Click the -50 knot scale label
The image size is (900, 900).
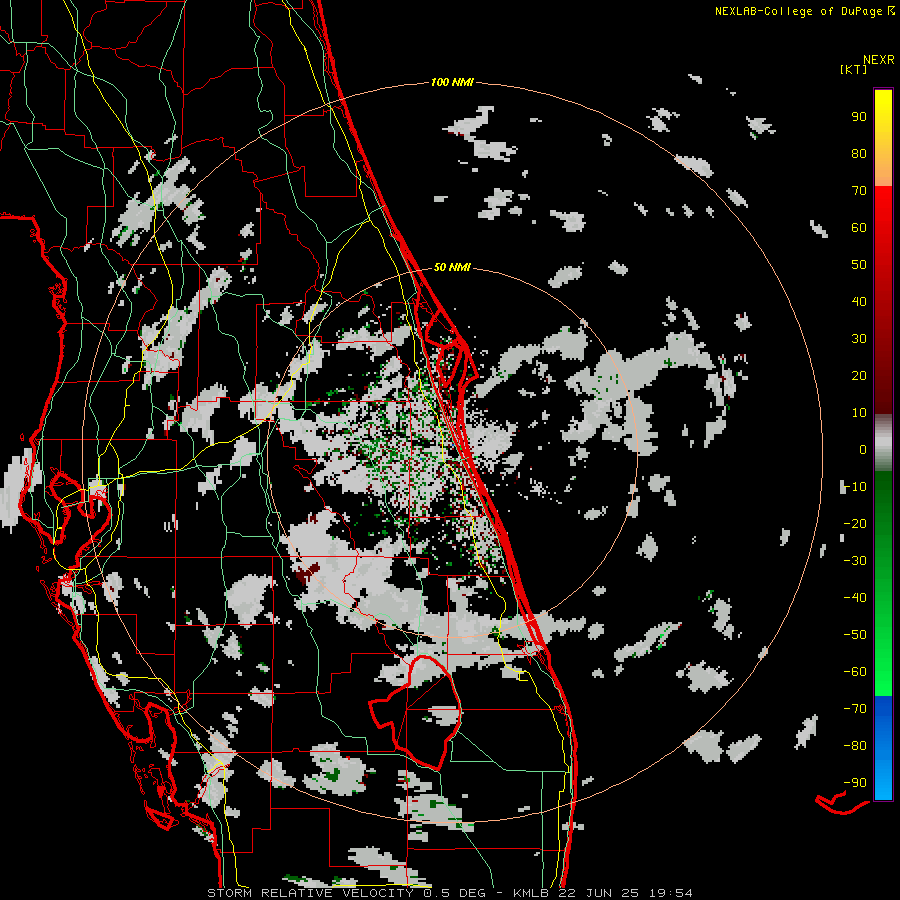pyautogui.click(x=855, y=635)
